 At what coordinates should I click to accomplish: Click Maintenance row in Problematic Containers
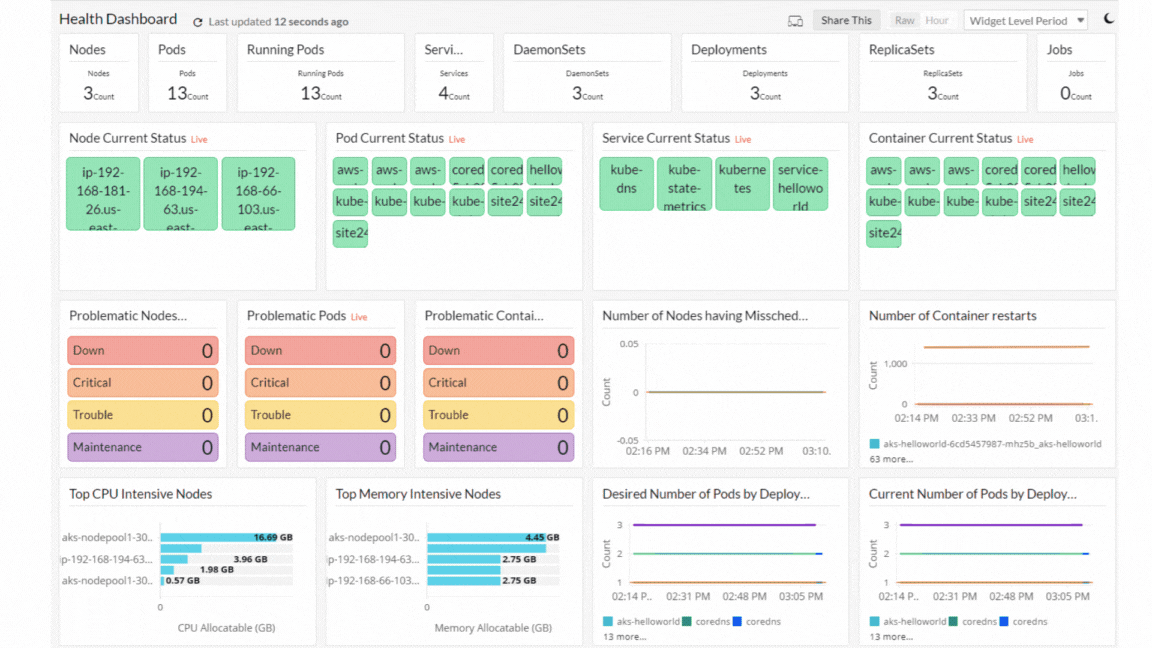tap(498, 447)
